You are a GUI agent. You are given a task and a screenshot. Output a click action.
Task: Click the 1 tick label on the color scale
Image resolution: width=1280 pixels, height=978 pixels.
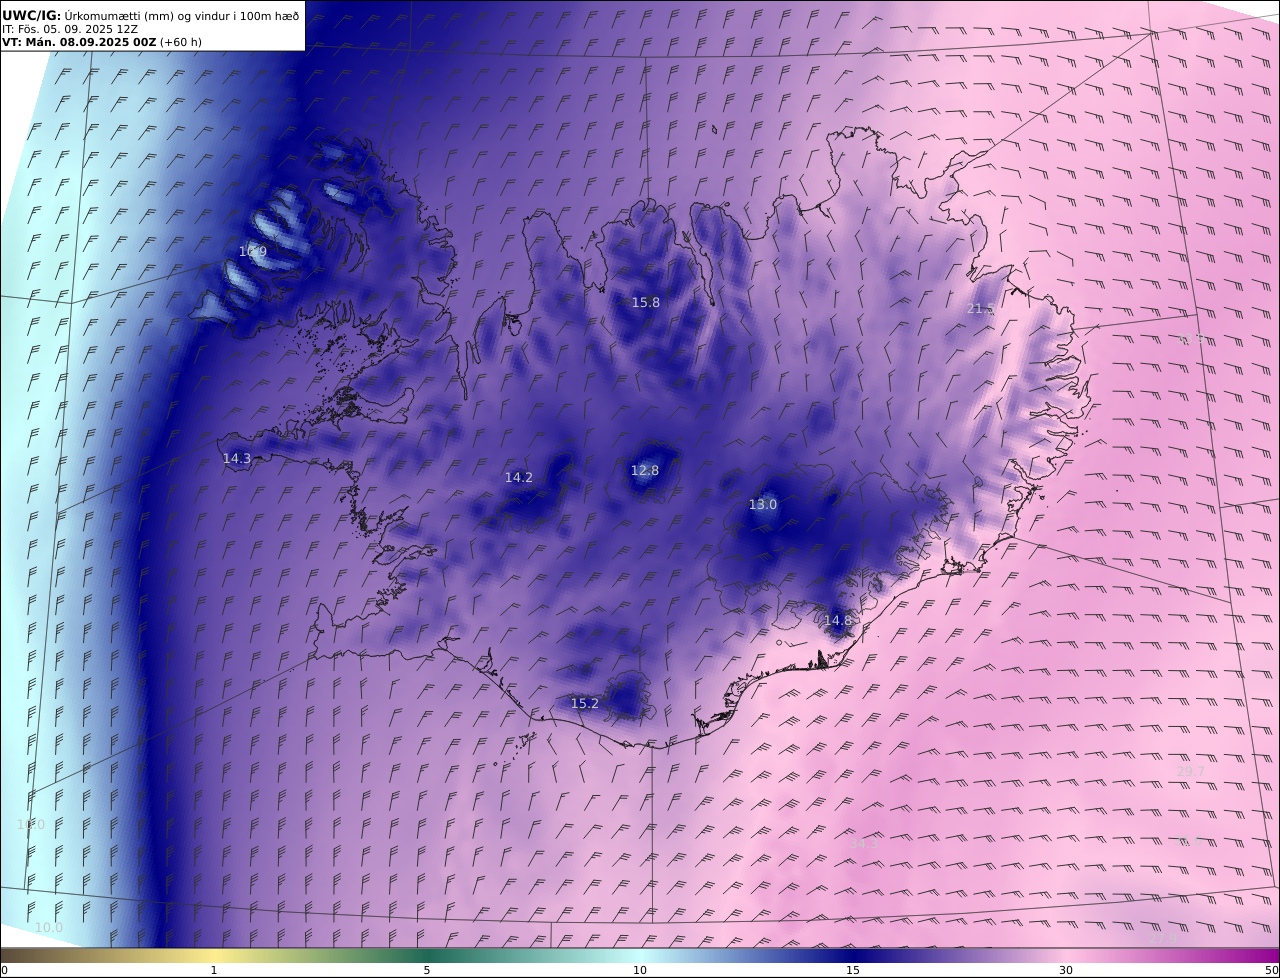(214, 970)
